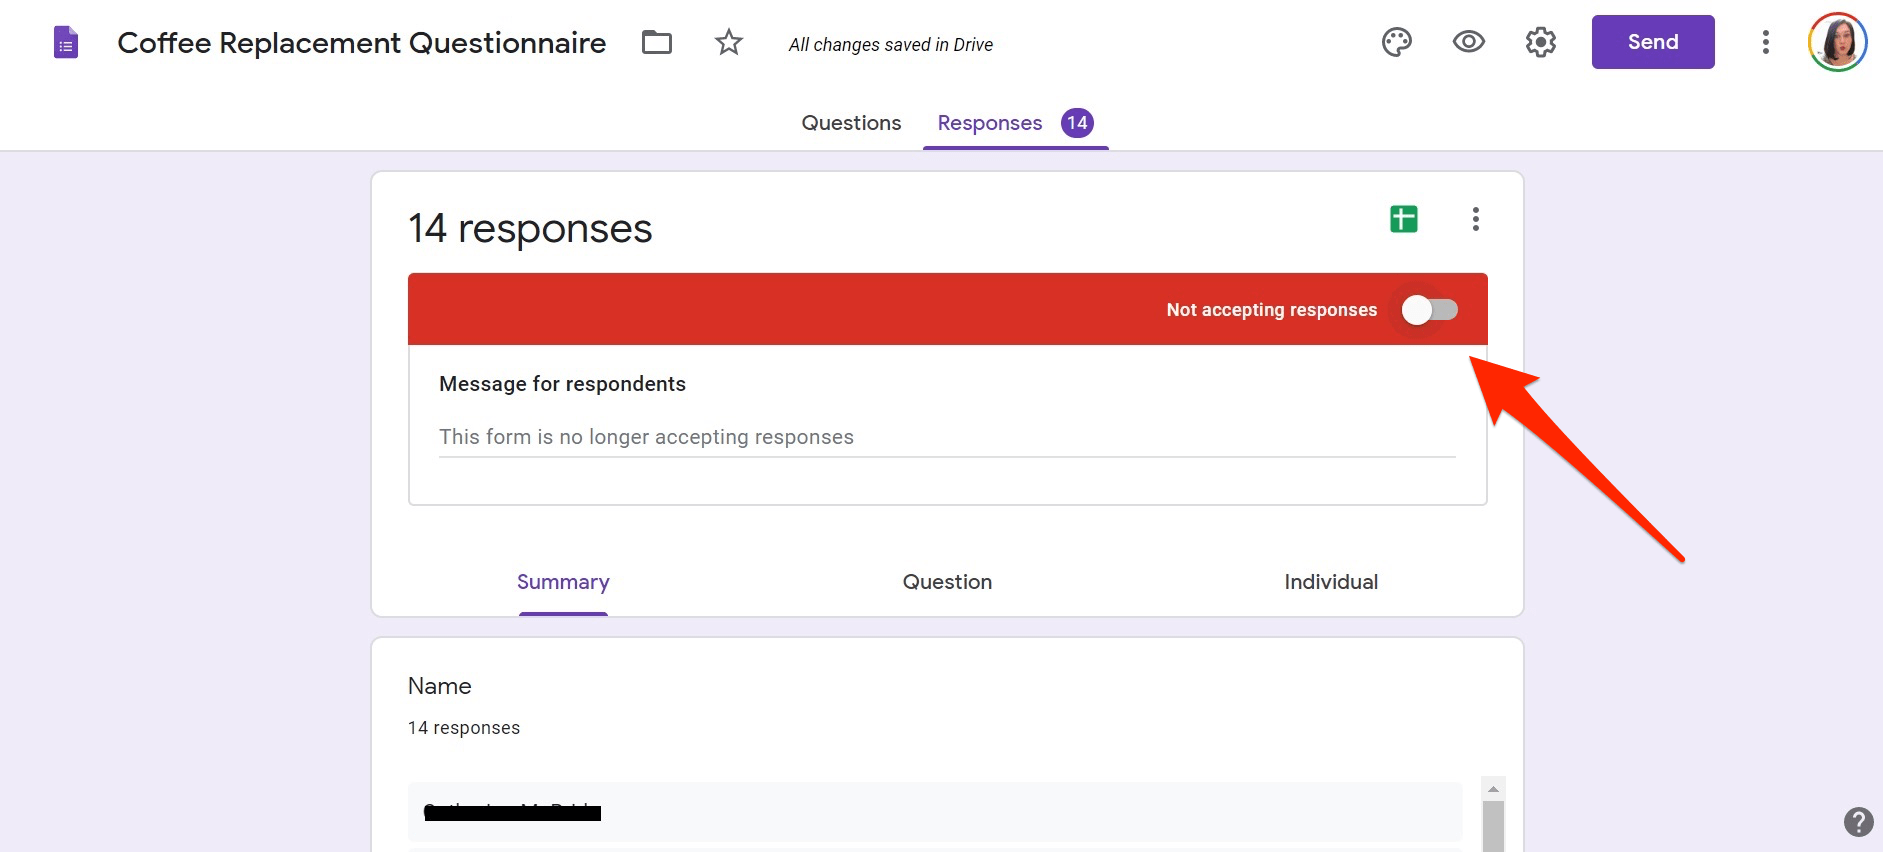The width and height of the screenshot is (1883, 852).
Task: Open the help question mark icon
Action: [x=1858, y=822]
